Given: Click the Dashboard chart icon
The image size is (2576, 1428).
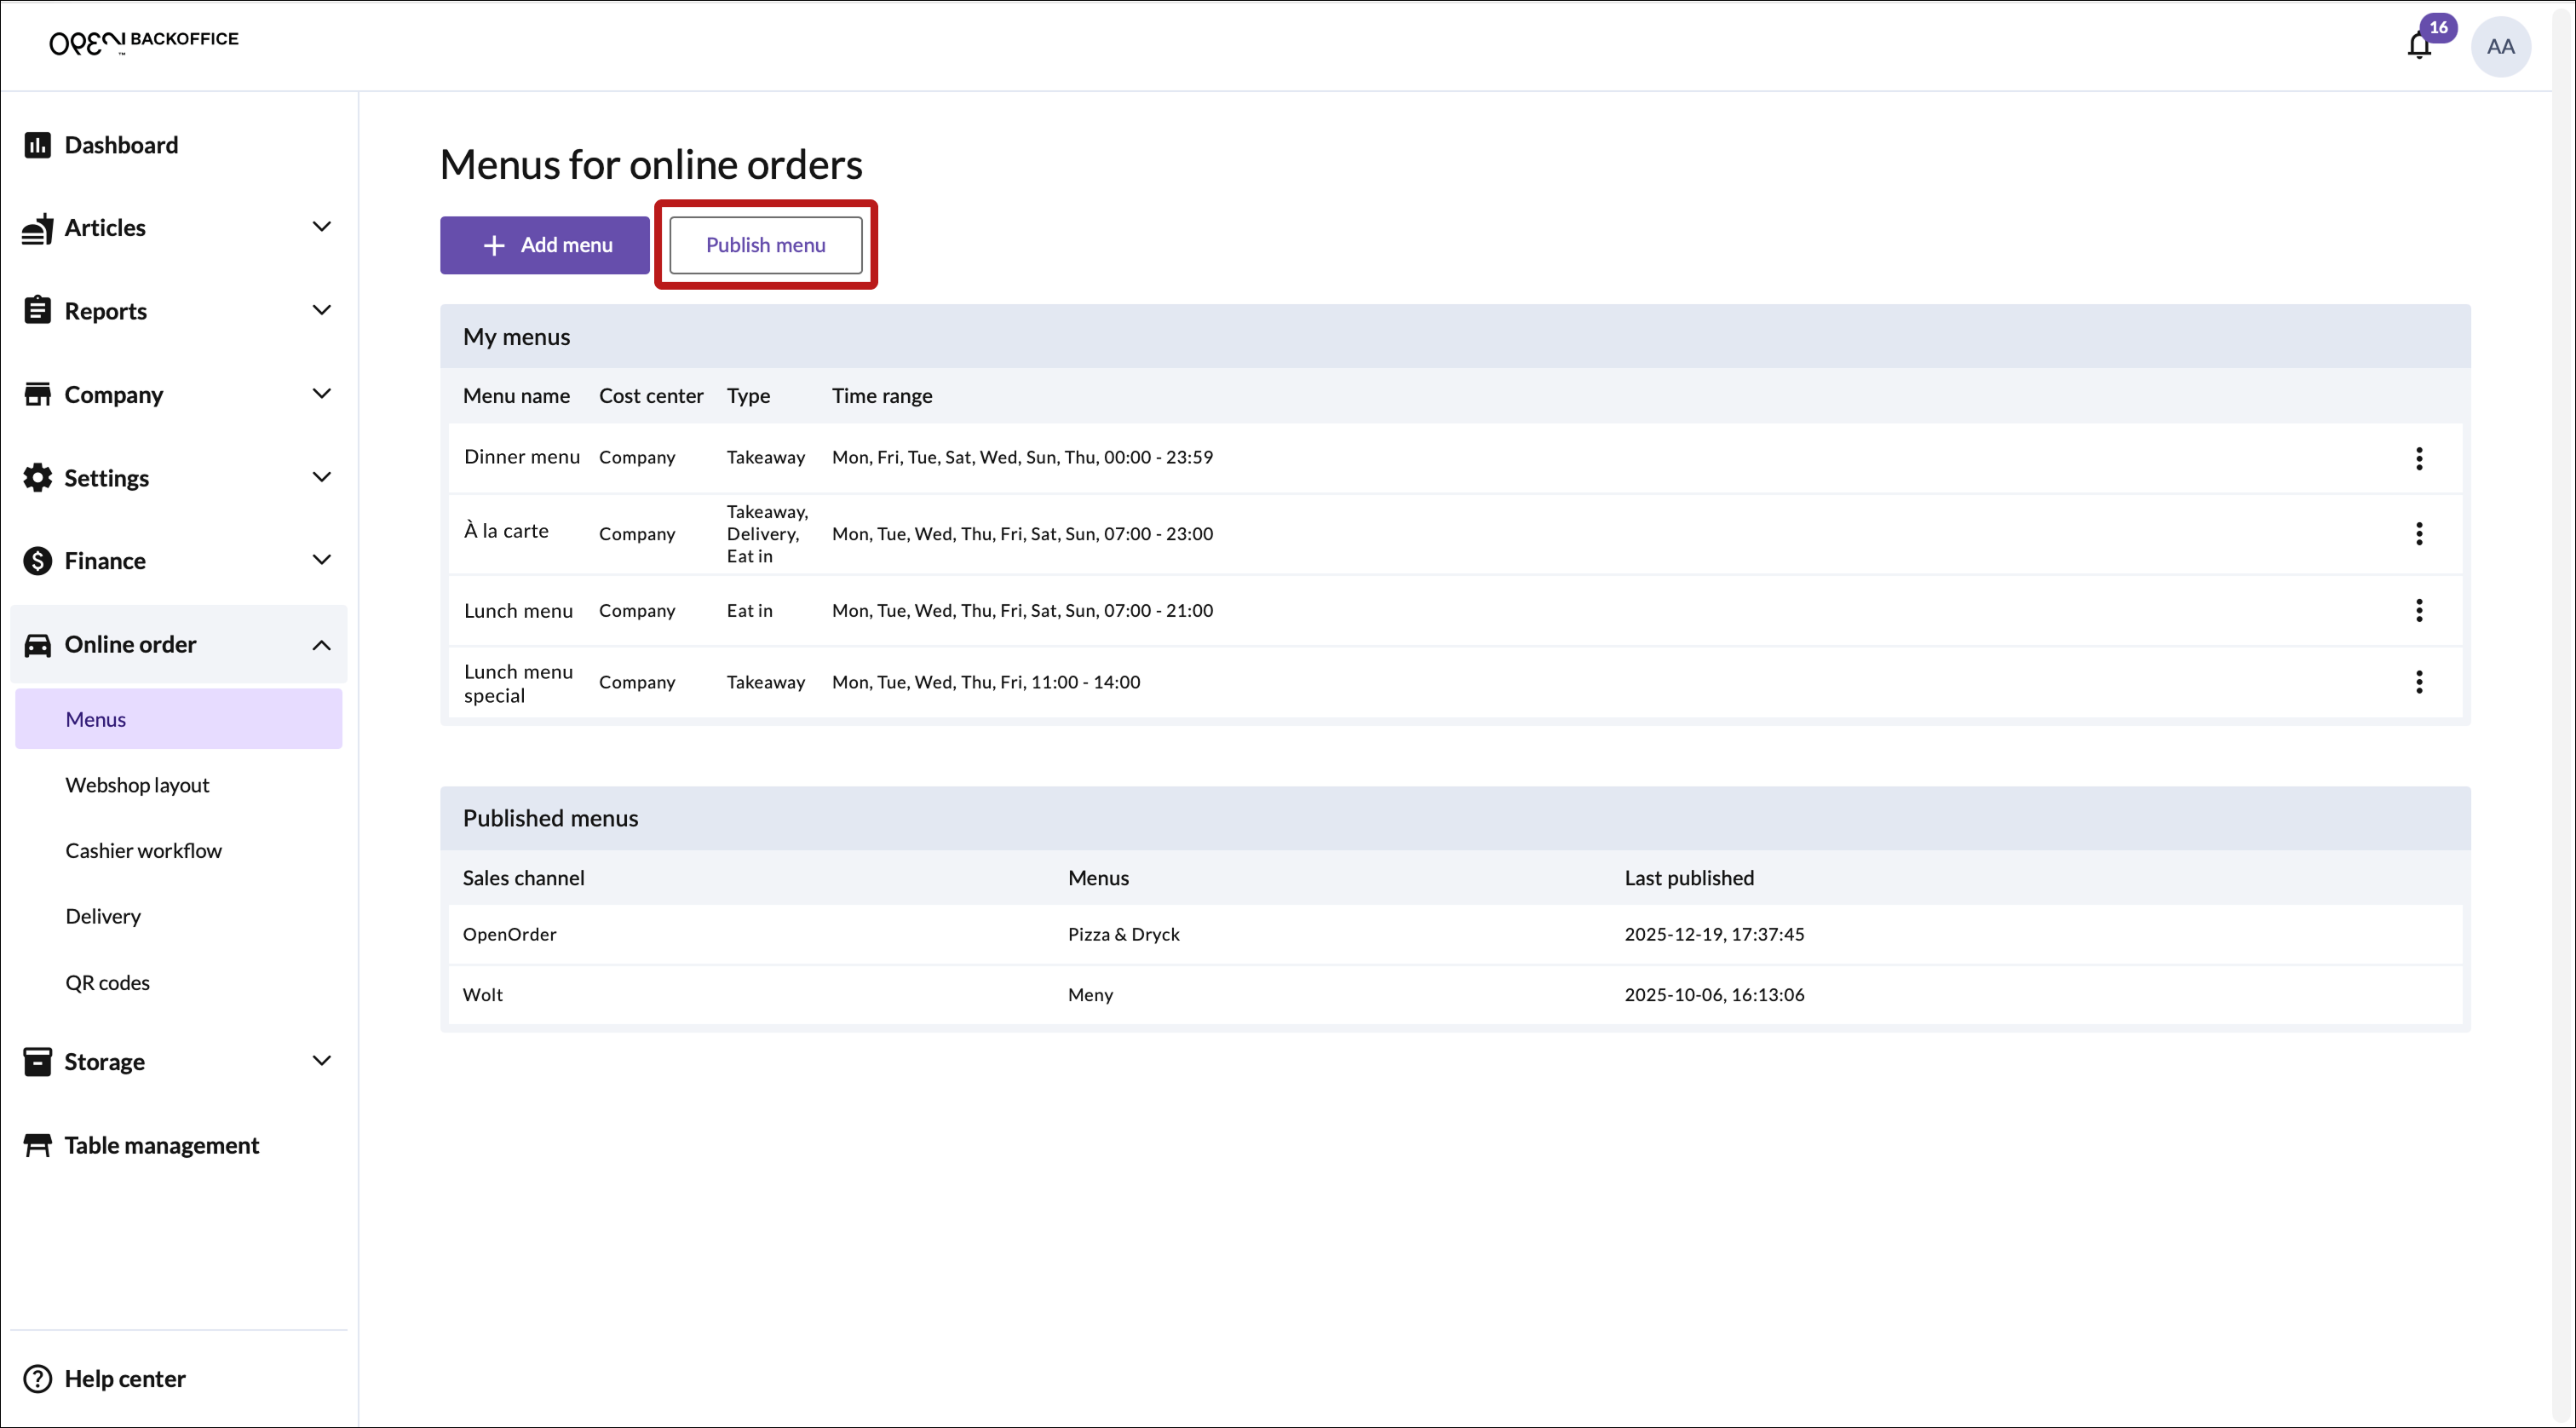Looking at the screenshot, I should (x=37, y=145).
